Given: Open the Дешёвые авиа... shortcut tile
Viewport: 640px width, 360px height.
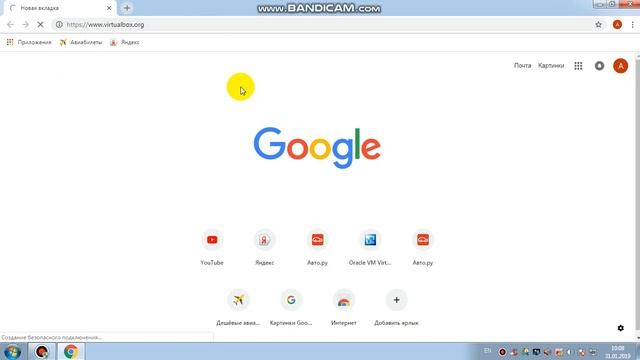Looking at the screenshot, I should click(x=238, y=308).
